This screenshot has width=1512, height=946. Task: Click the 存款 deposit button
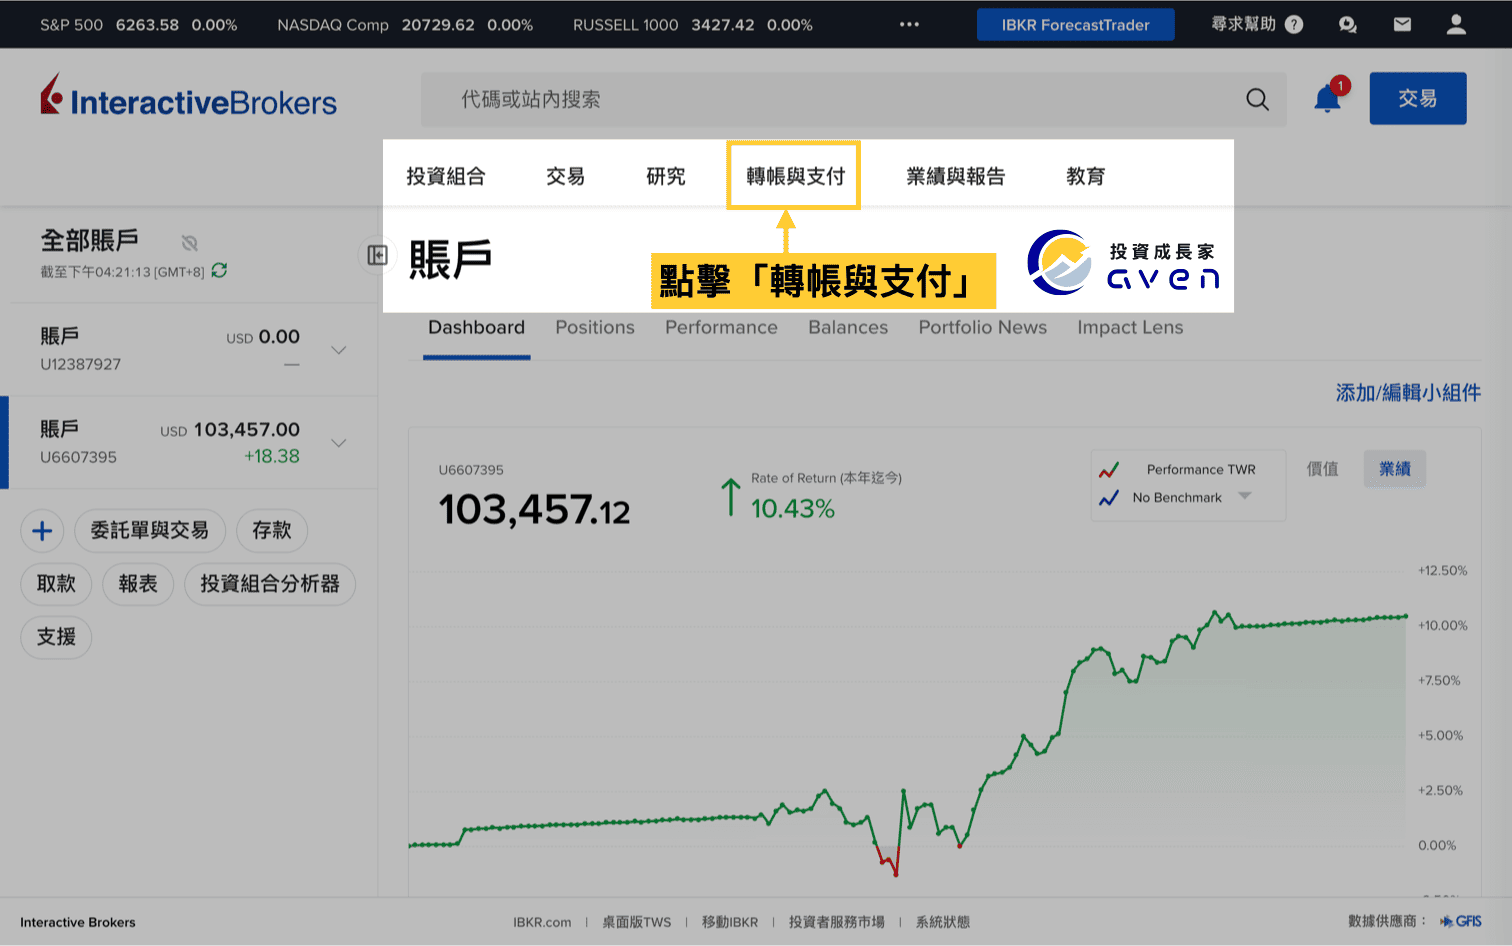click(x=272, y=530)
